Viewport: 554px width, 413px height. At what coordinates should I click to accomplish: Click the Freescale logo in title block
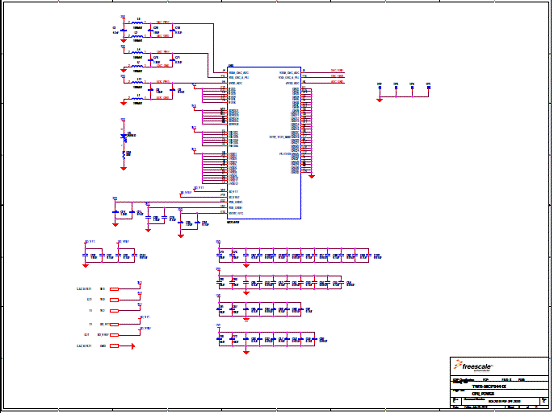[x=473, y=366]
